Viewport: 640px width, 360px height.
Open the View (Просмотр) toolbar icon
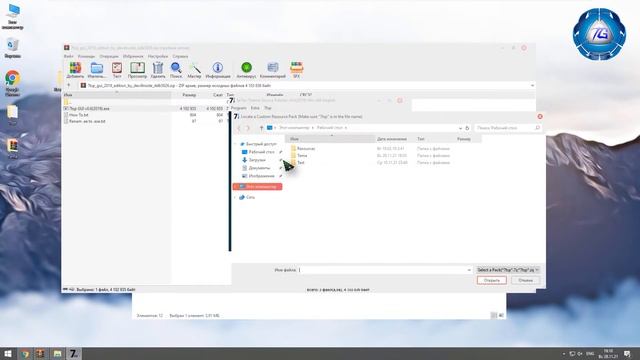(x=137, y=70)
